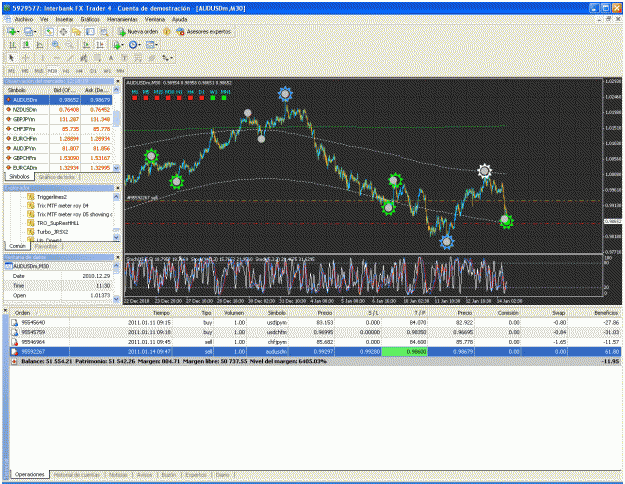Switch to the H1 timeframe
This screenshot has height=484, width=625.
(x=66, y=71)
